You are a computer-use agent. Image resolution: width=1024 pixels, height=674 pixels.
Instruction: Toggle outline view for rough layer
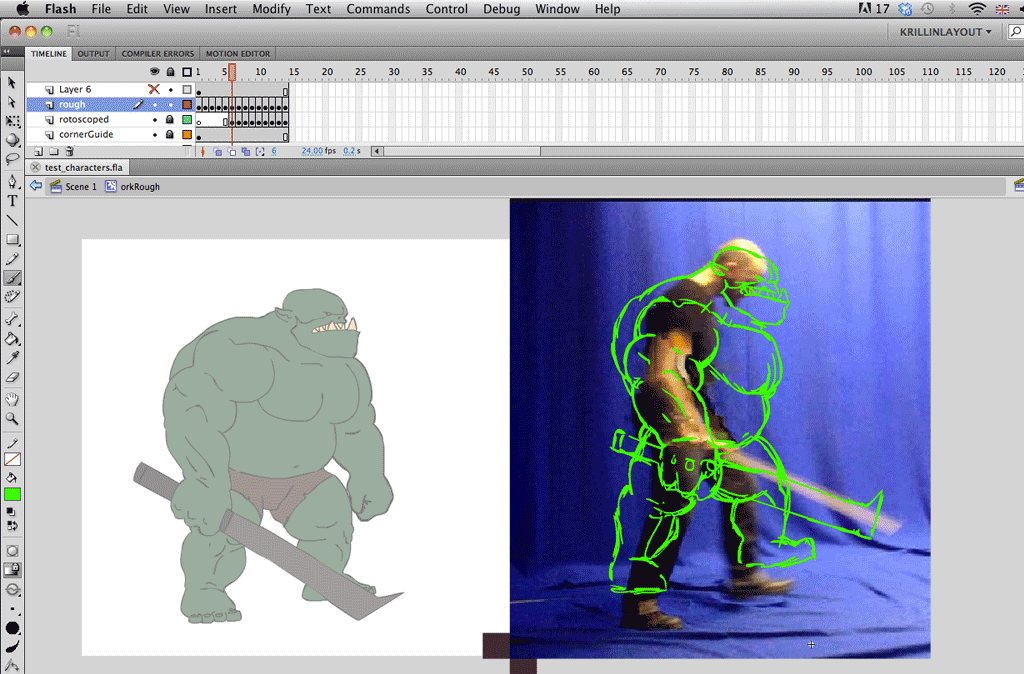(x=186, y=104)
